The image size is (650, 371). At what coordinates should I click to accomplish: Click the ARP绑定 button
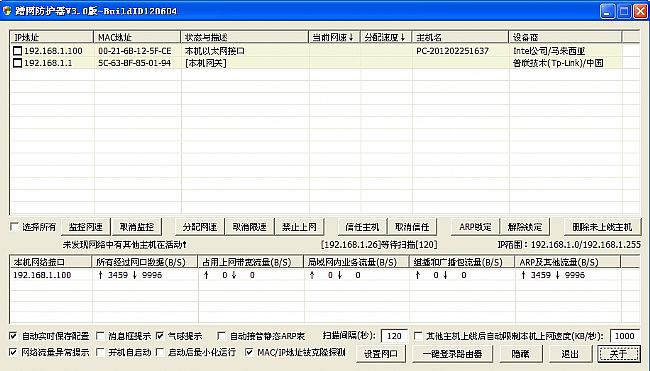475,227
